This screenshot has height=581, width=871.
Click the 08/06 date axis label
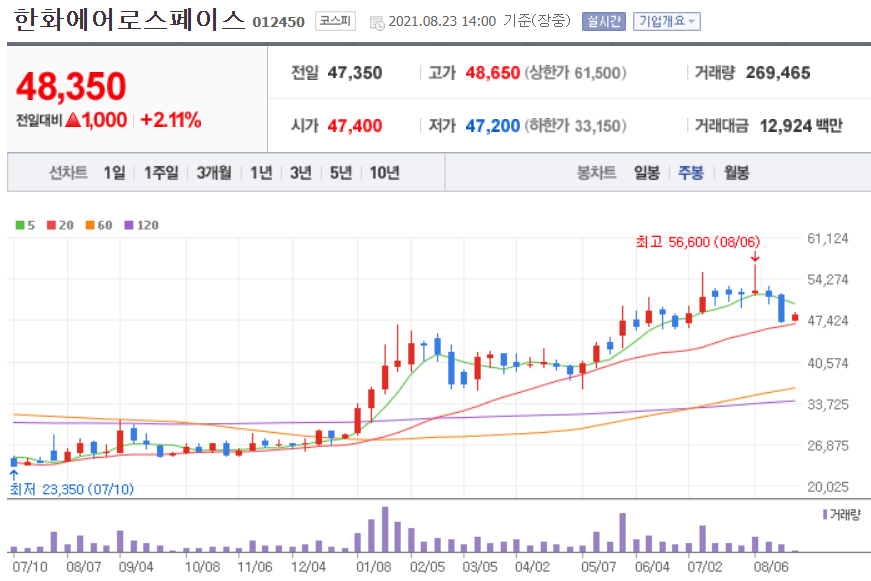point(770,567)
